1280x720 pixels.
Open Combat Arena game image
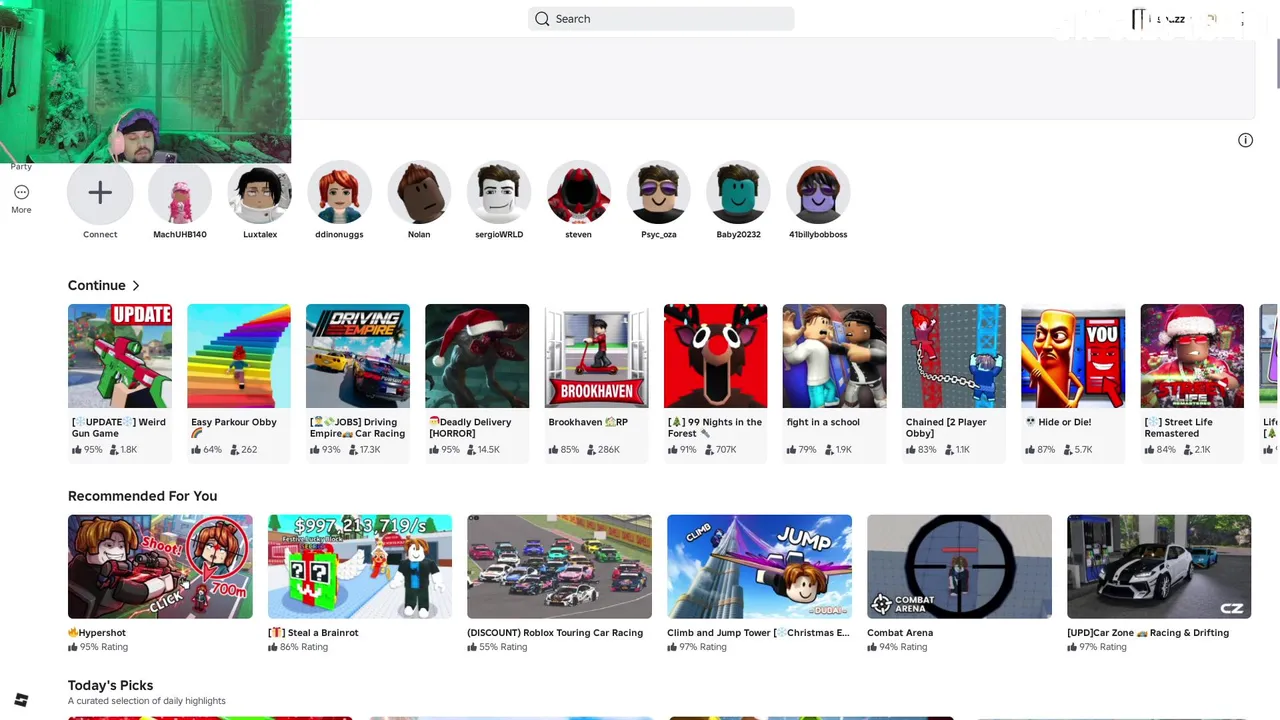click(959, 567)
